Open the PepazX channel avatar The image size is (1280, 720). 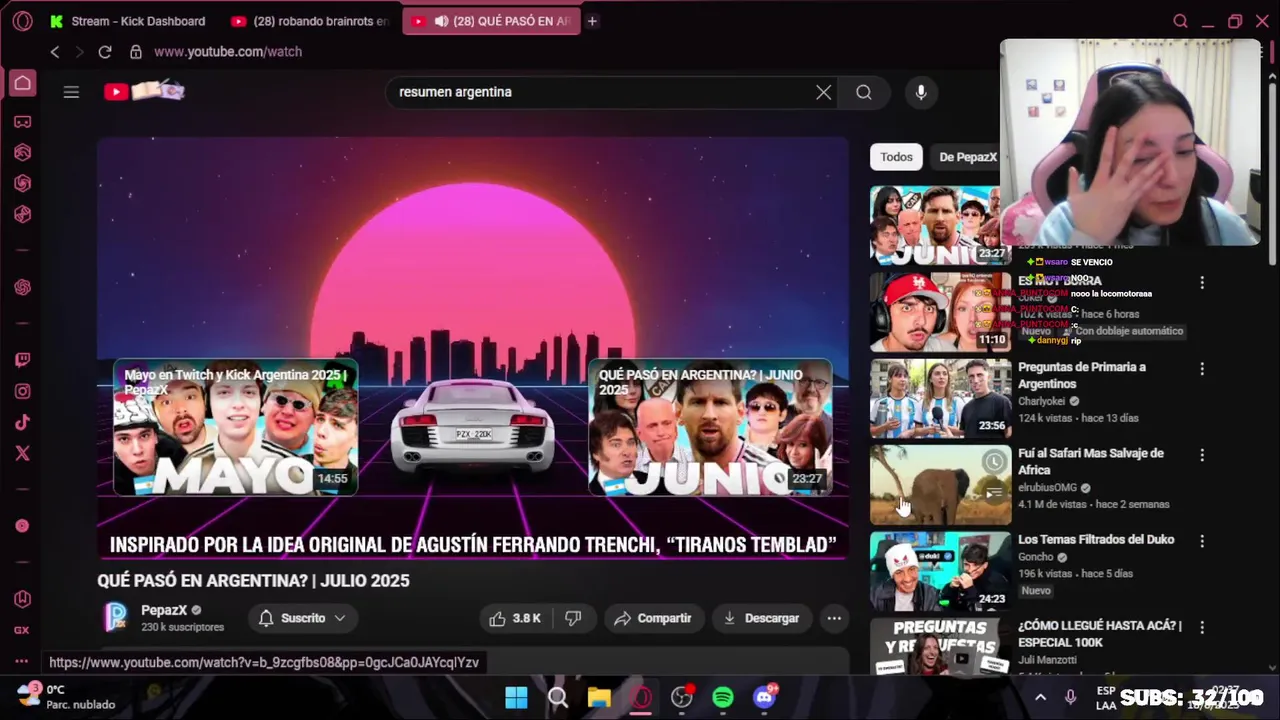(x=116, y=617)
